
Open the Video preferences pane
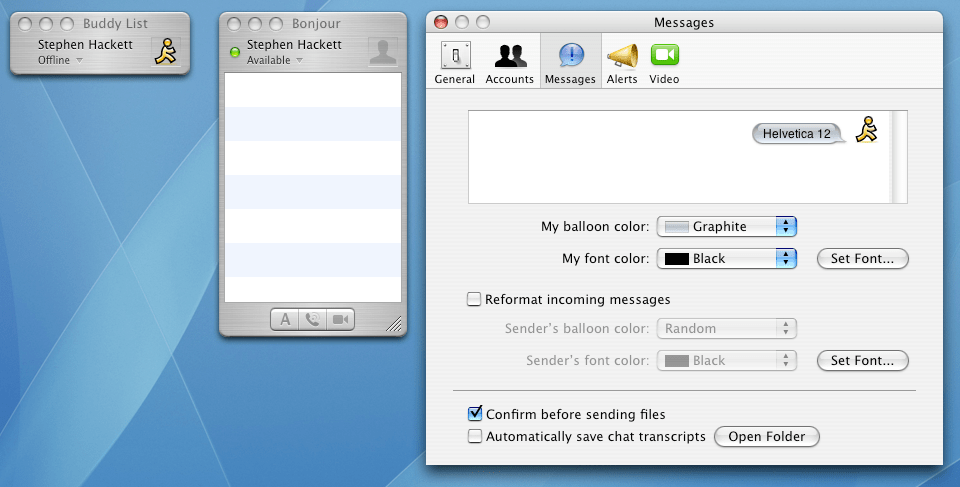(x=664, y=62)
